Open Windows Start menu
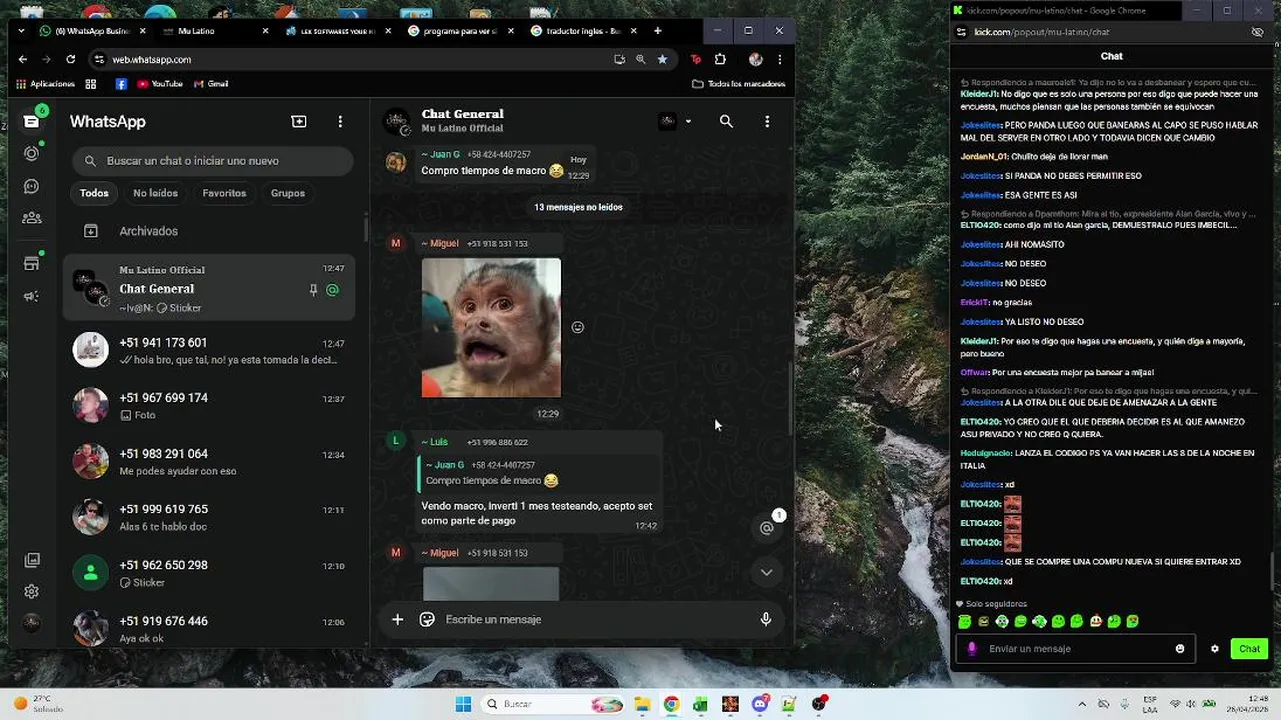The width and height of the screenshot is (1281, 720). point(463,704)
